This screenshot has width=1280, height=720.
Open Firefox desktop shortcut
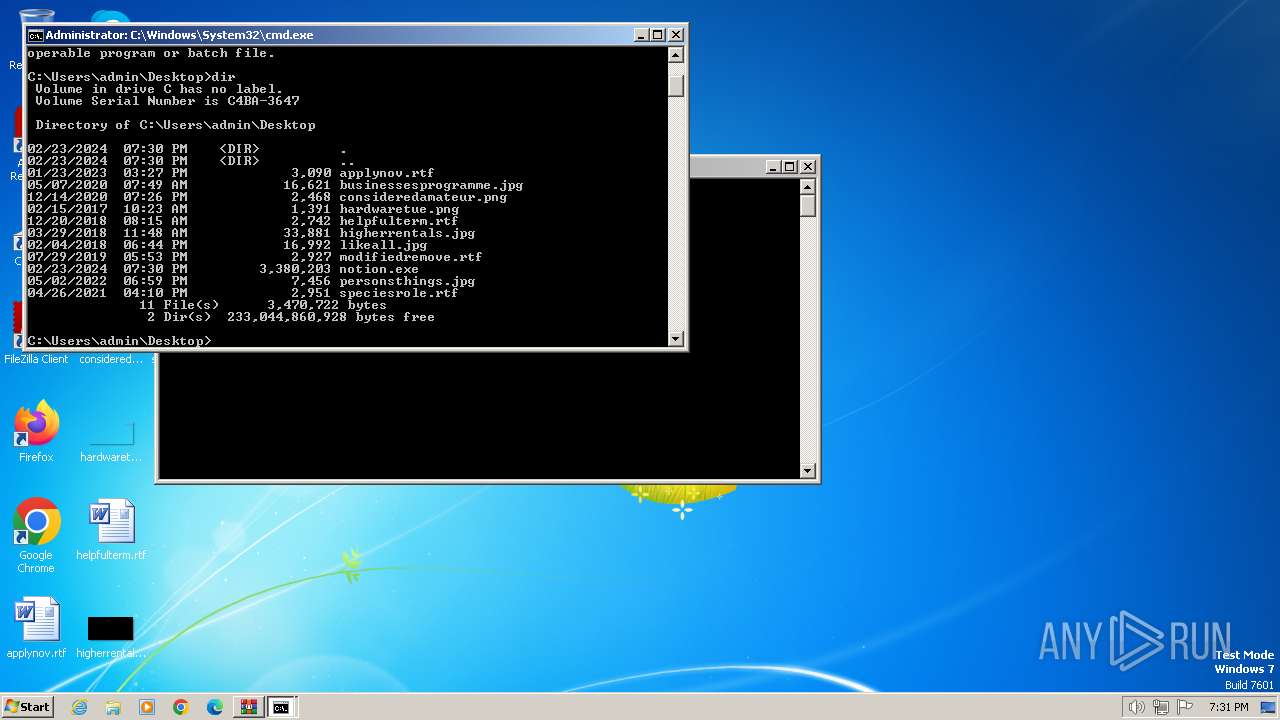pos(36,432)
